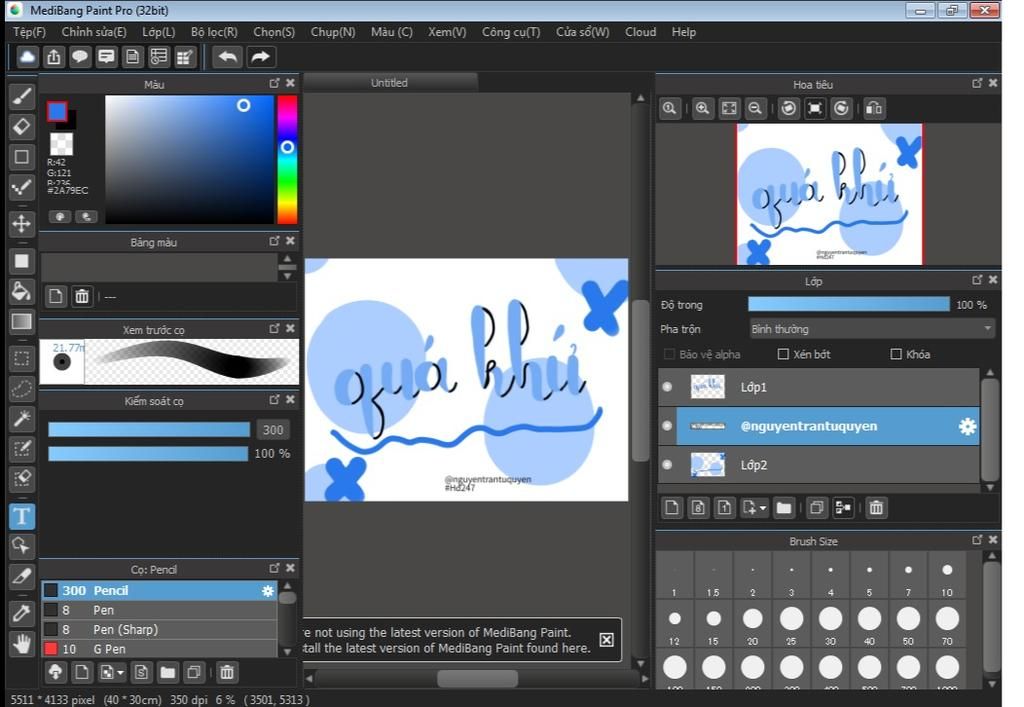Enable the Xén bớt checkbox
Image resolution: width=1024 pixels, height=707 pixels.
[784, 354]
